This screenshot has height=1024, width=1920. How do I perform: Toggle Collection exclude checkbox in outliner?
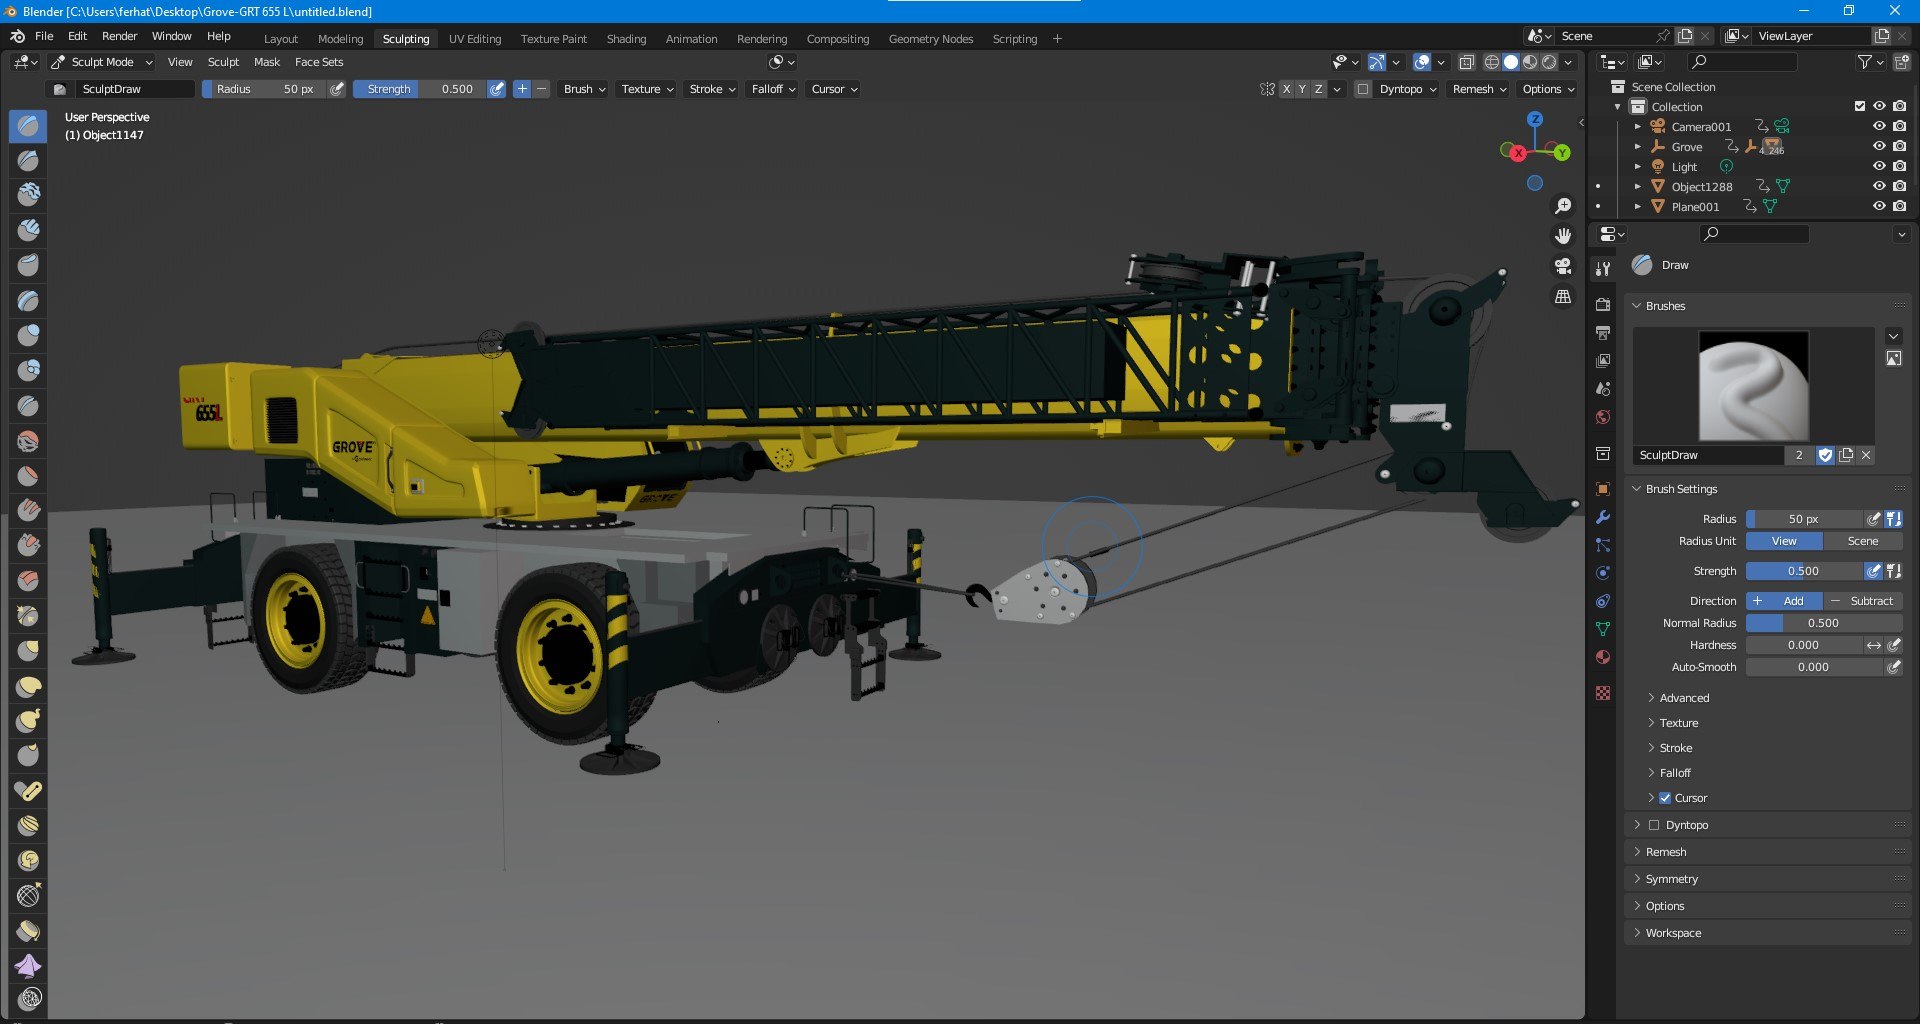1860,106
